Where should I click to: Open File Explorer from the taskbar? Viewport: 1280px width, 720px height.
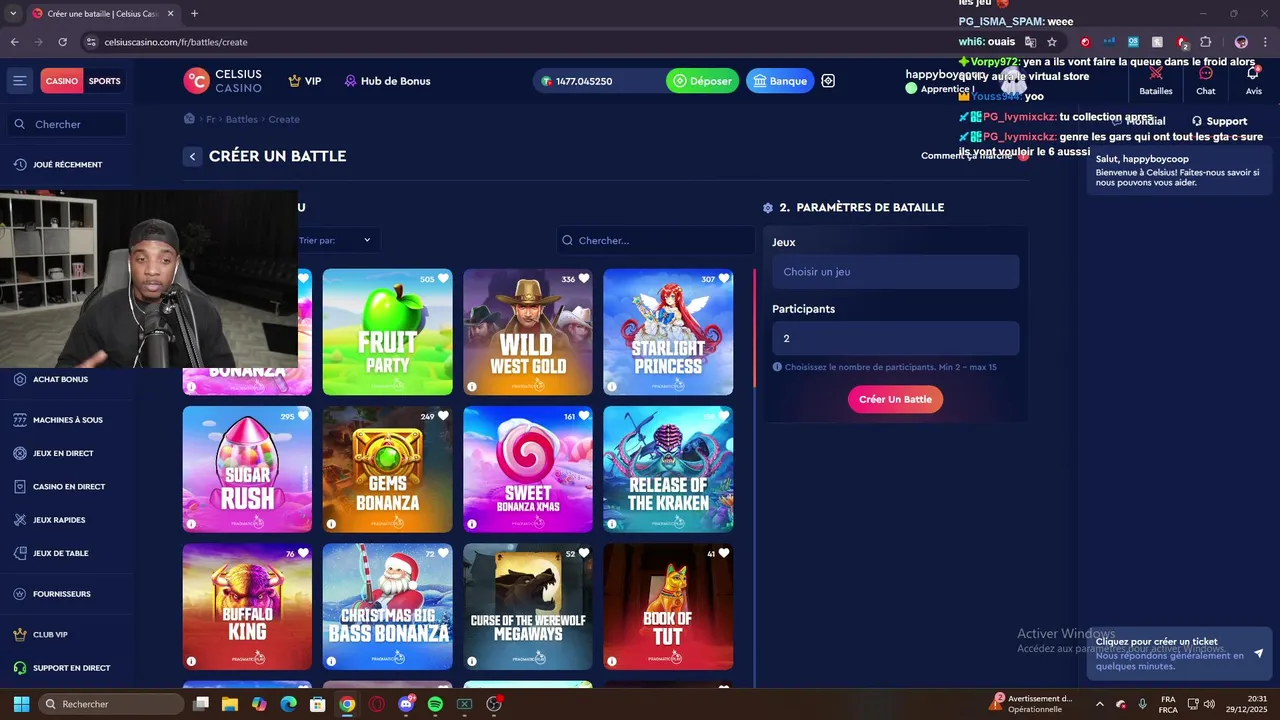[x=230, y=704]
